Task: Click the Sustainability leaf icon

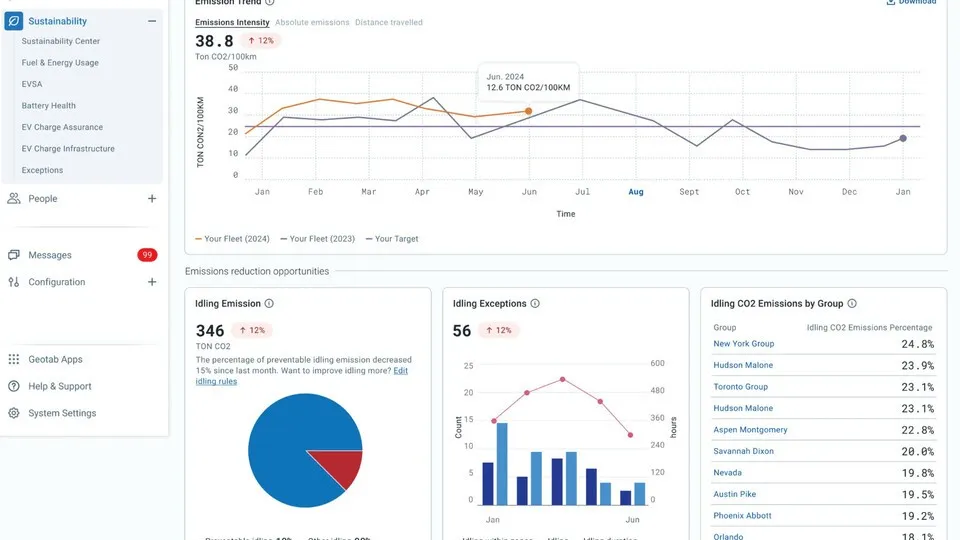Action: [13, 21]
